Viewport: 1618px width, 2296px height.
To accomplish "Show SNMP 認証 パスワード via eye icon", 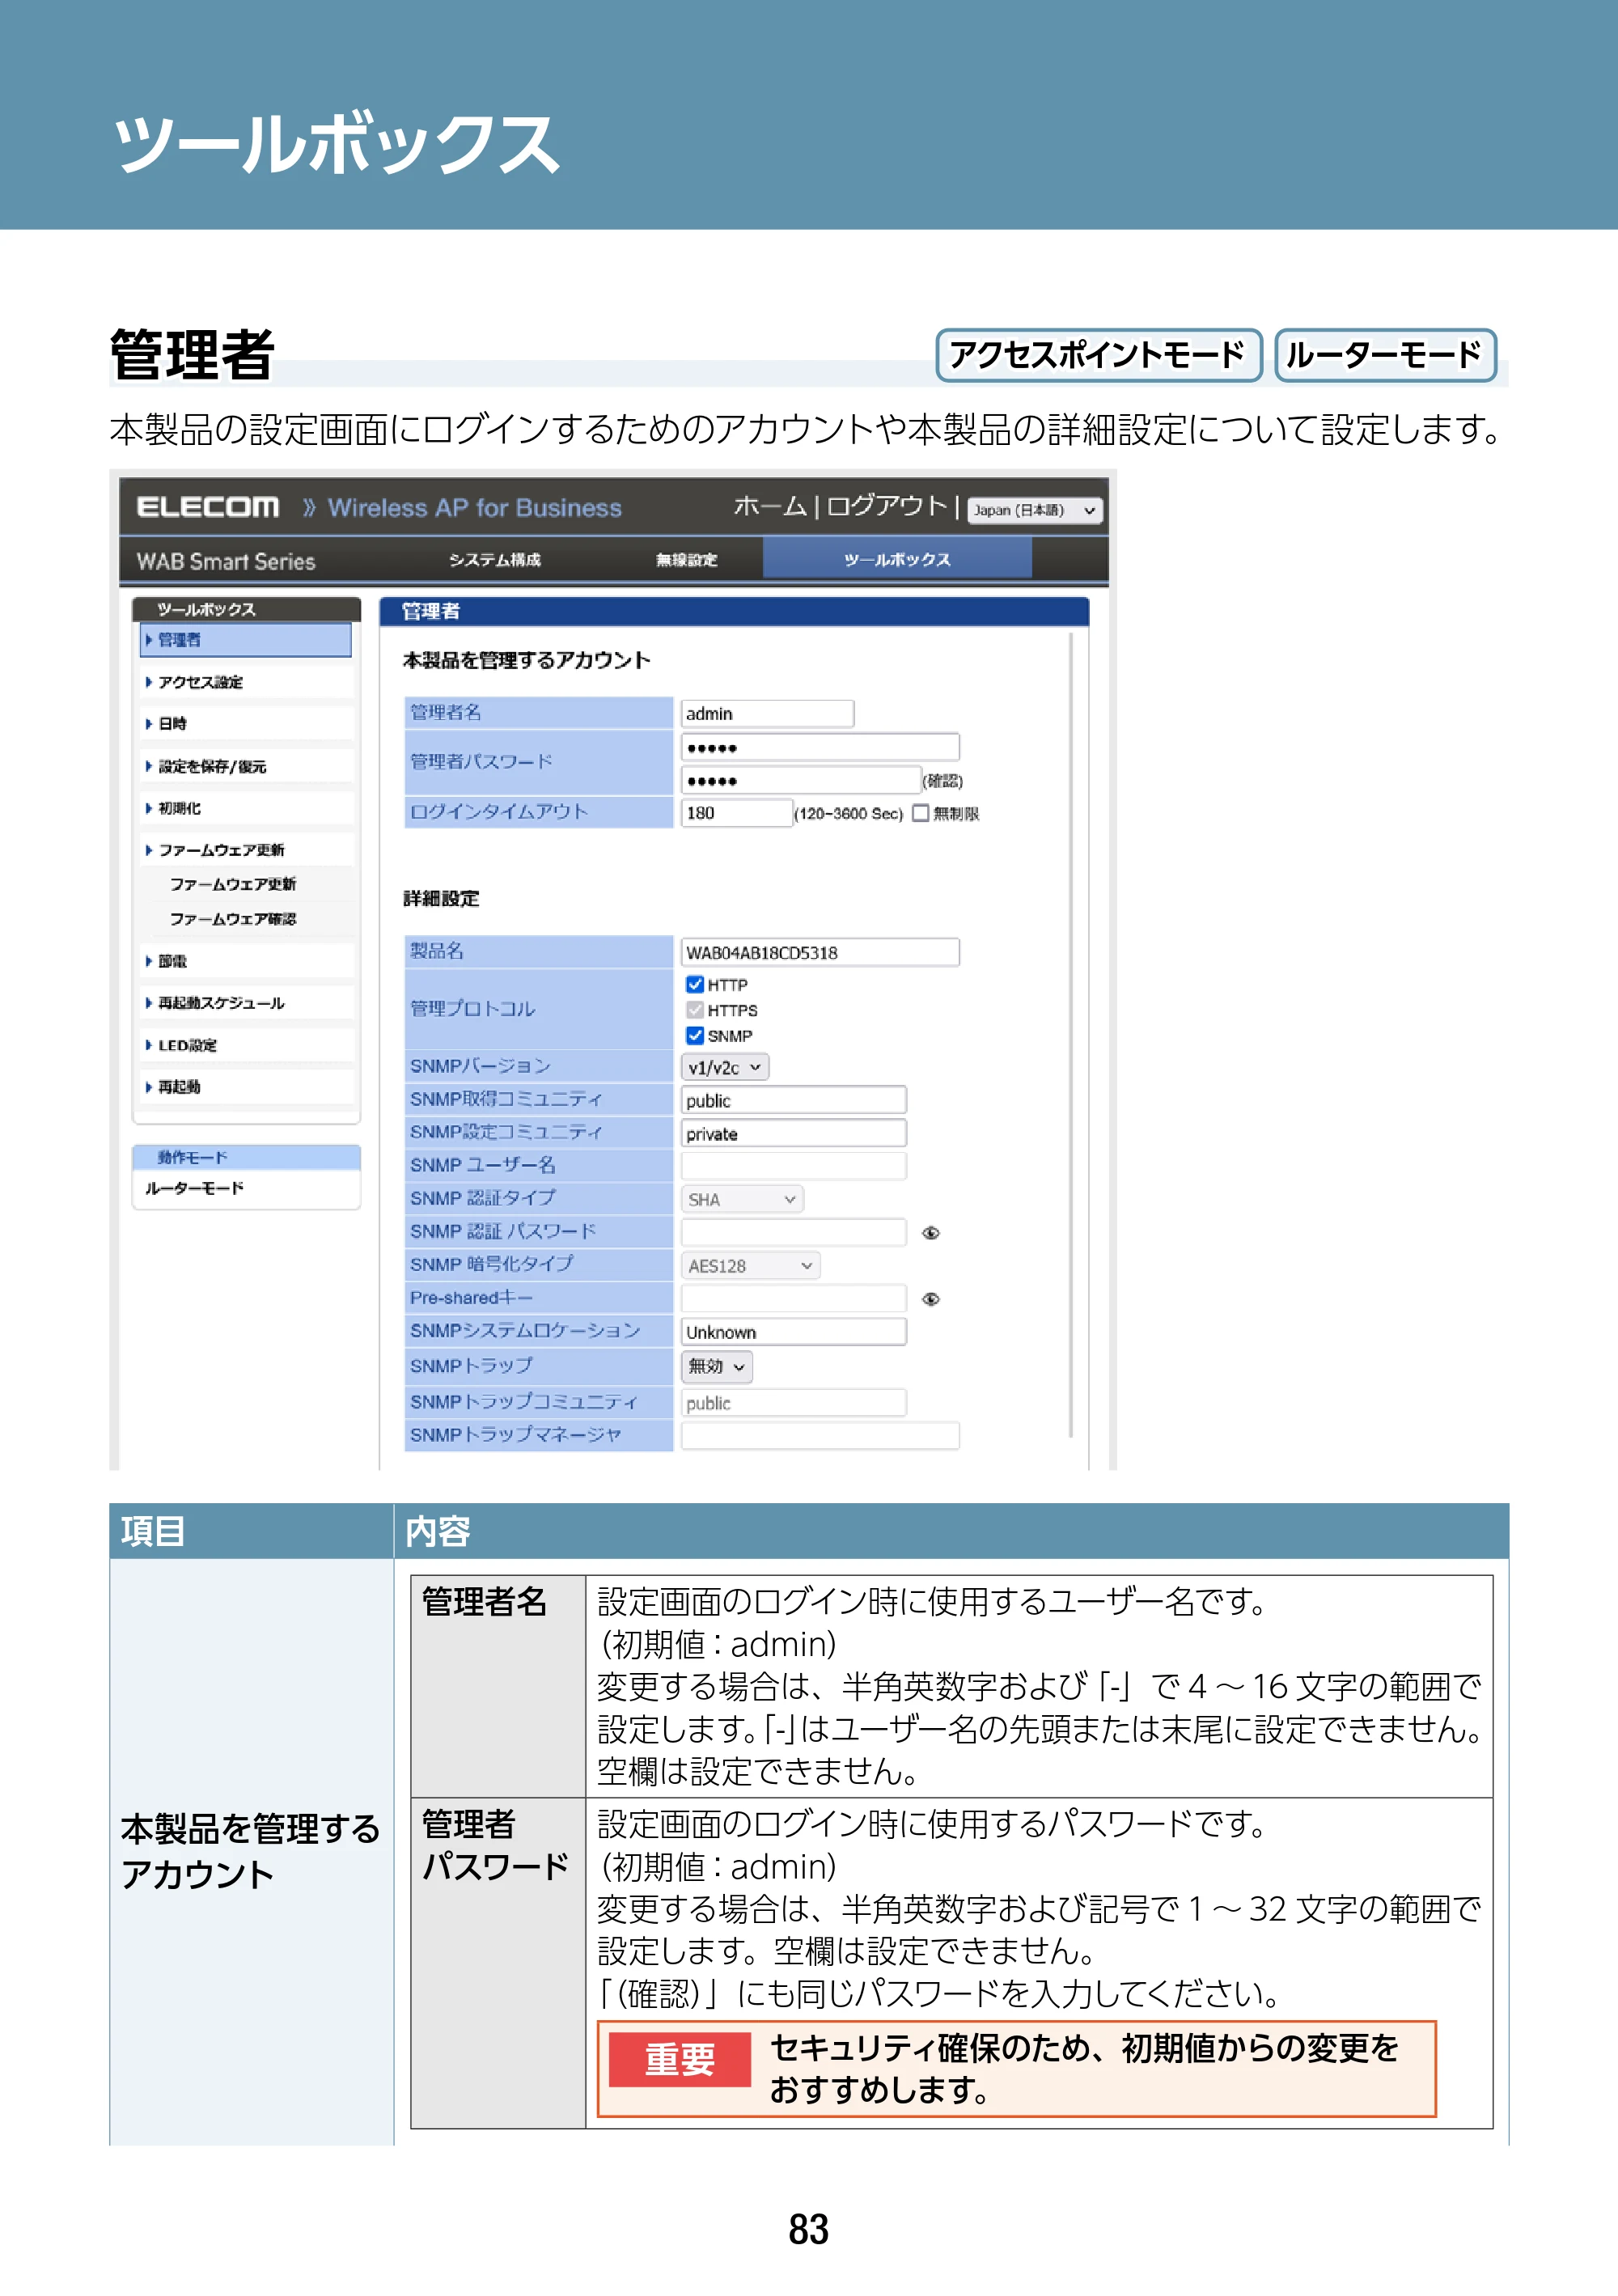I will coord(930,1233).
